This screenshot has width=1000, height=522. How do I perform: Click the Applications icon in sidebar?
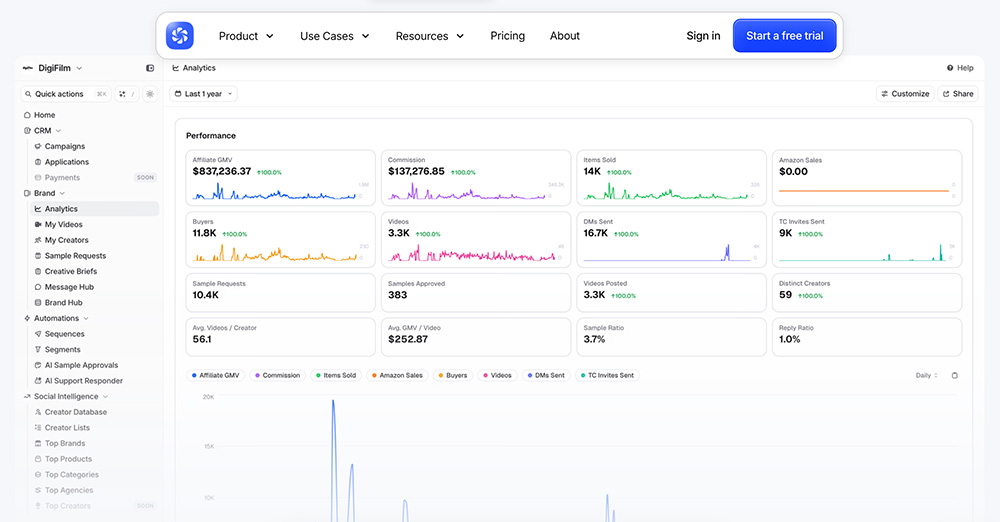(x=38, y=162)
